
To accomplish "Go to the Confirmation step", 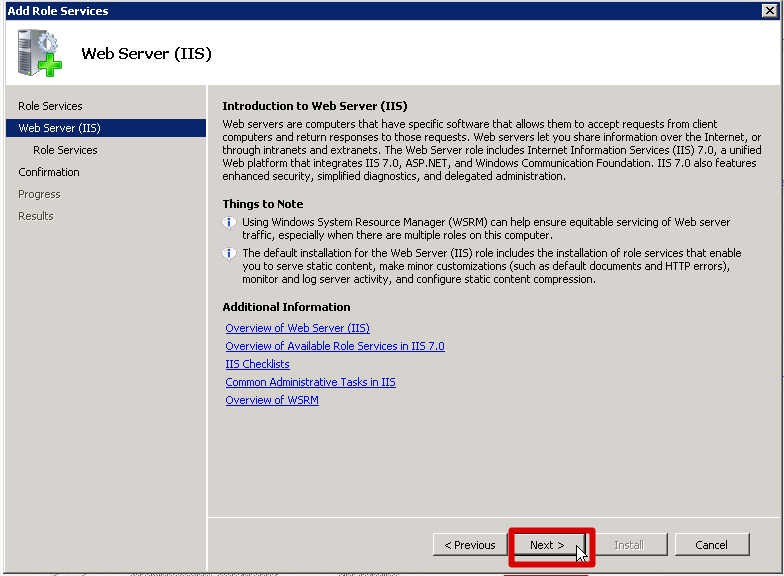I will pyautogui.click(x=48, y=172).
